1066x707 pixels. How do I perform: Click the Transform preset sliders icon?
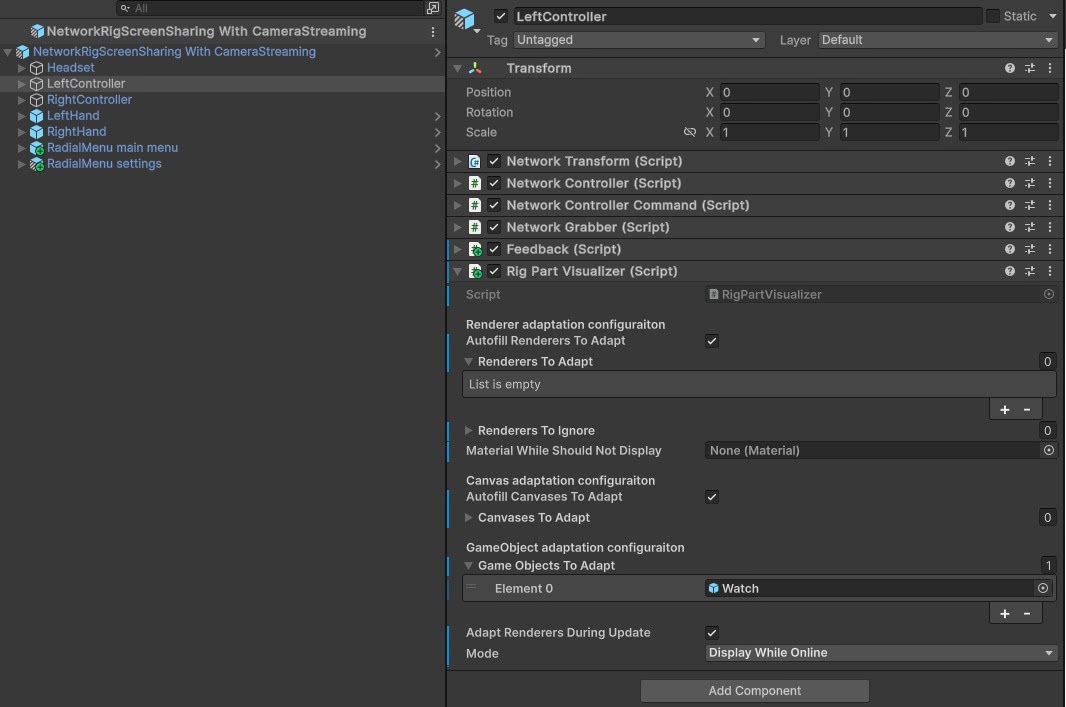[x=1030, y=68]
